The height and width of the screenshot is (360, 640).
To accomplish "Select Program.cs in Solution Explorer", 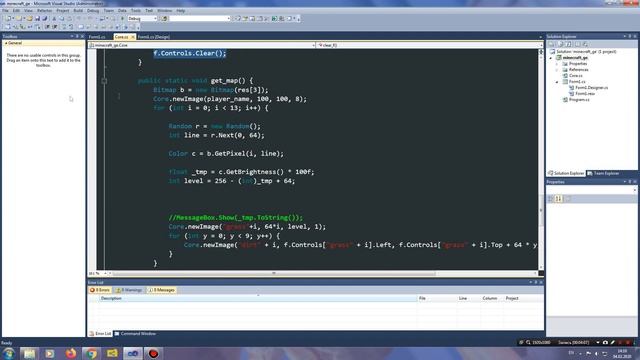I will [579, 100].
